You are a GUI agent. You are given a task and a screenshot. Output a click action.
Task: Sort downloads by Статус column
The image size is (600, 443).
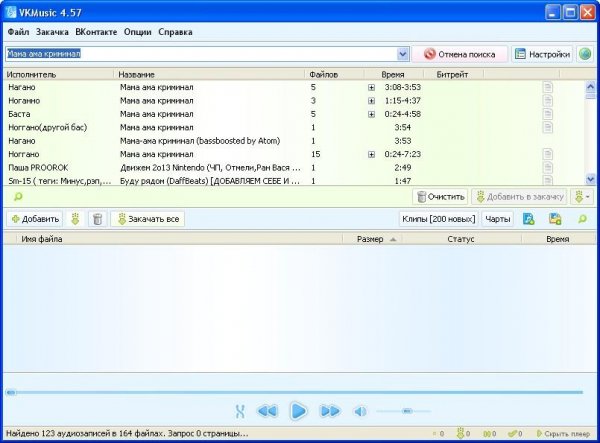[x=461, y=239]
